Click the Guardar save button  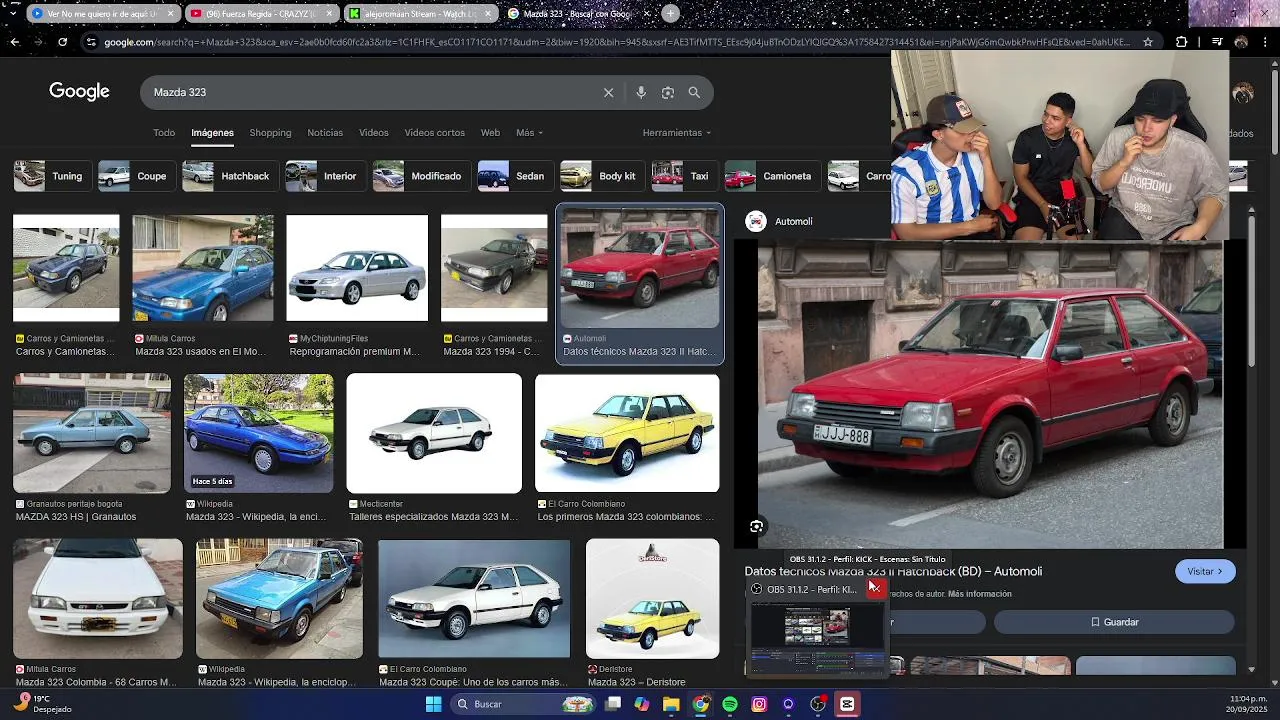click(1114, 622)
